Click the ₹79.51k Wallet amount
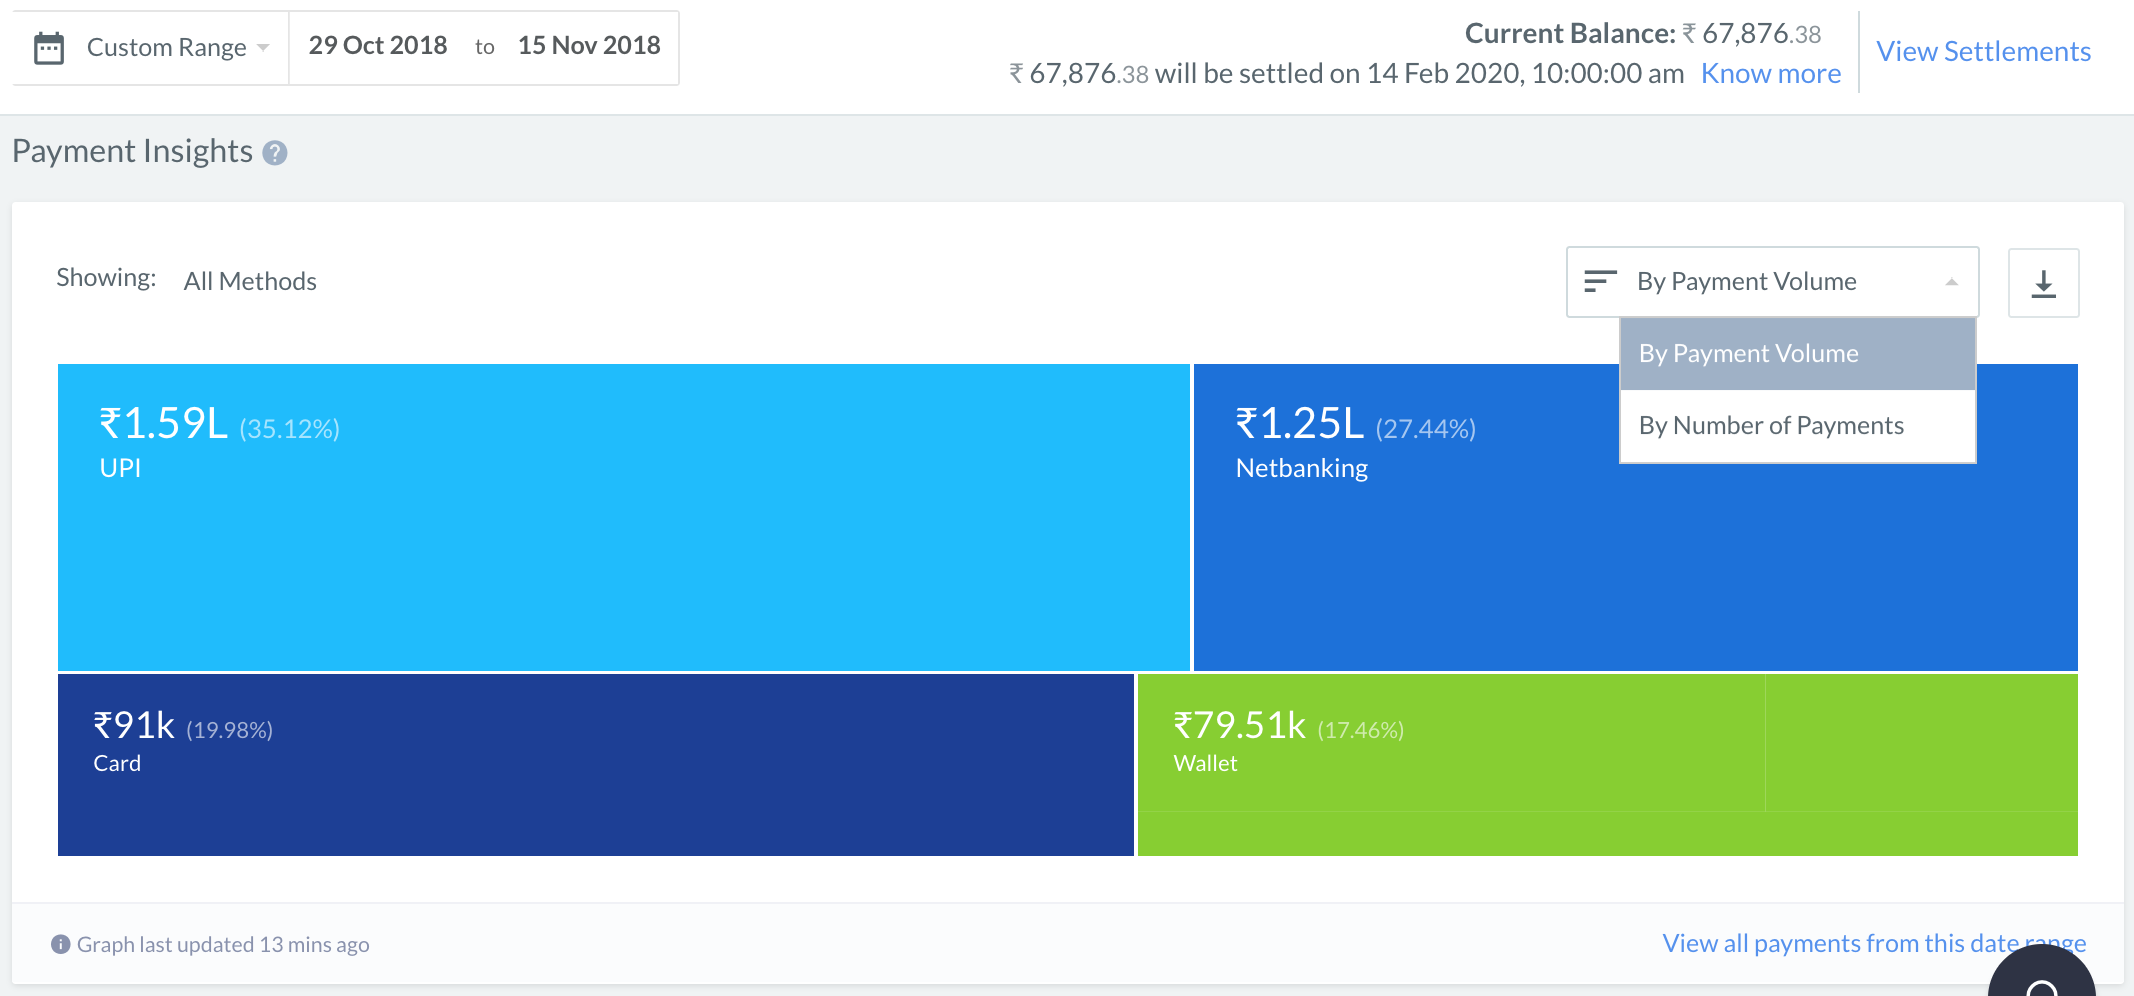The height and width of the screenshot is (996, 2134). point(1240,726)
